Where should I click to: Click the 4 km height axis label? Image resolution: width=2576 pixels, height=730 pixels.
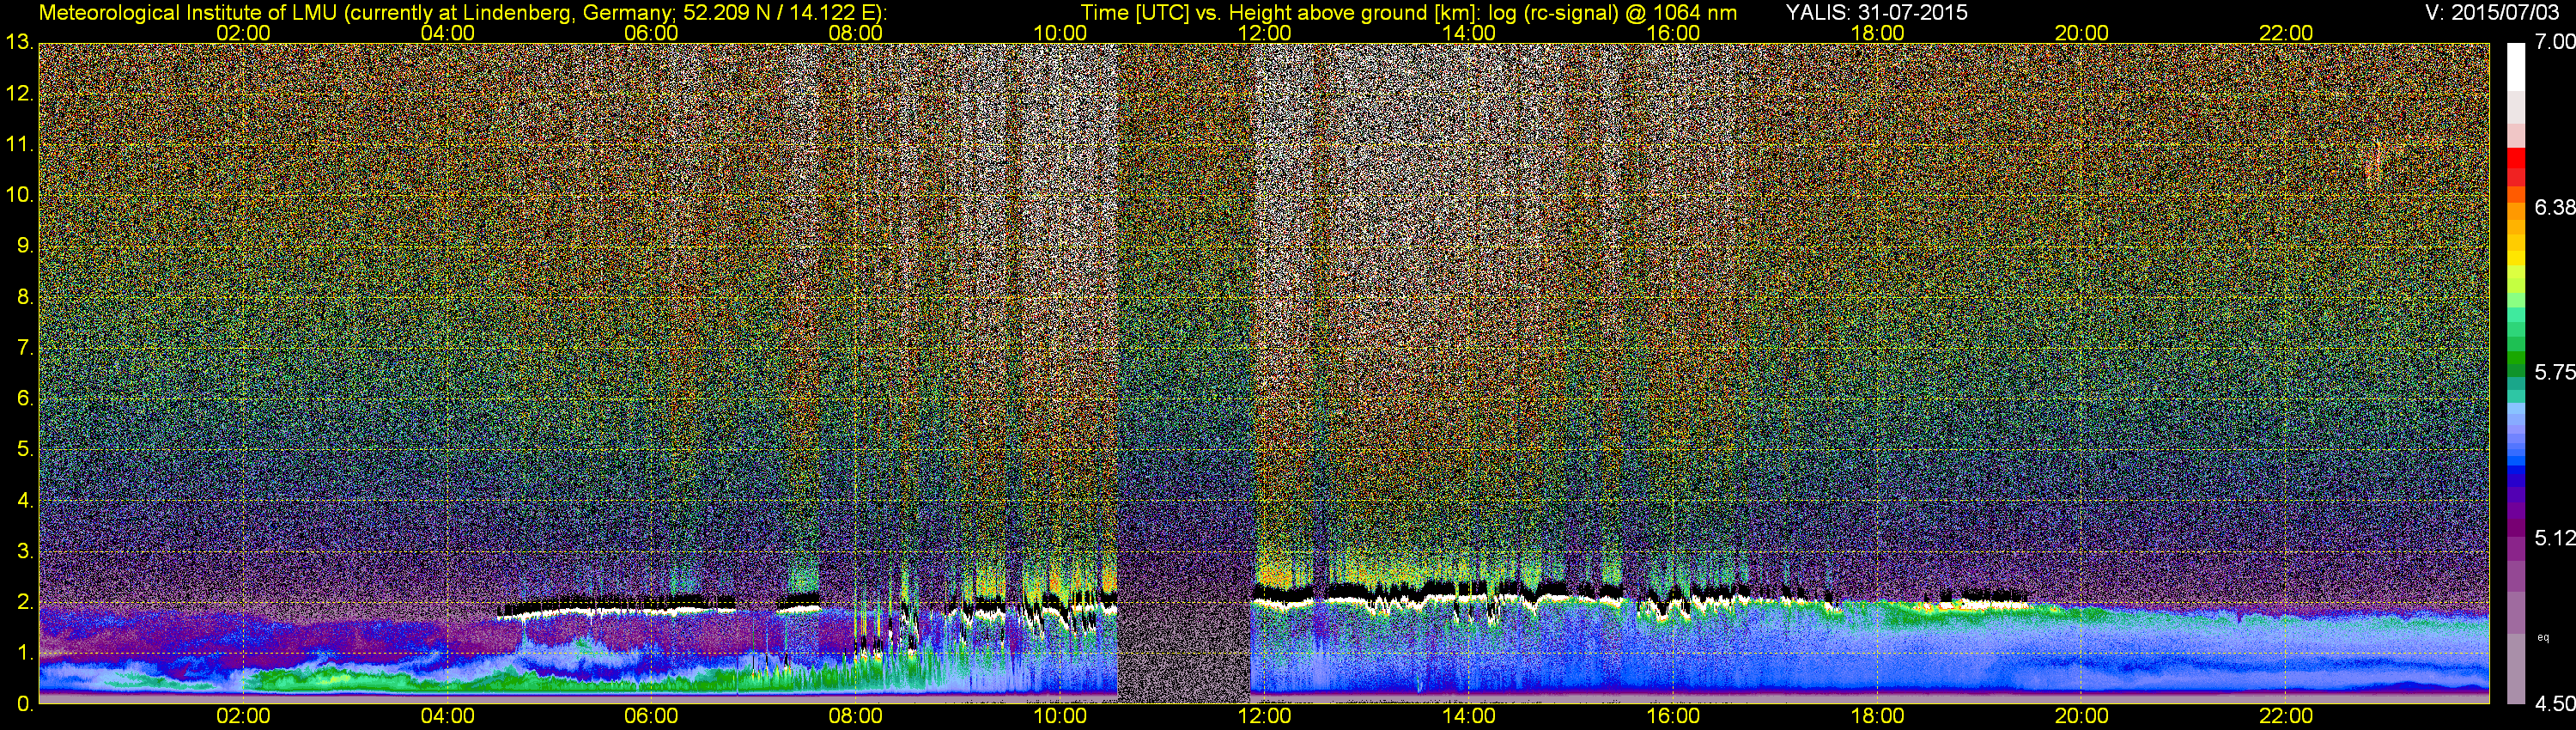click(25, 500)
